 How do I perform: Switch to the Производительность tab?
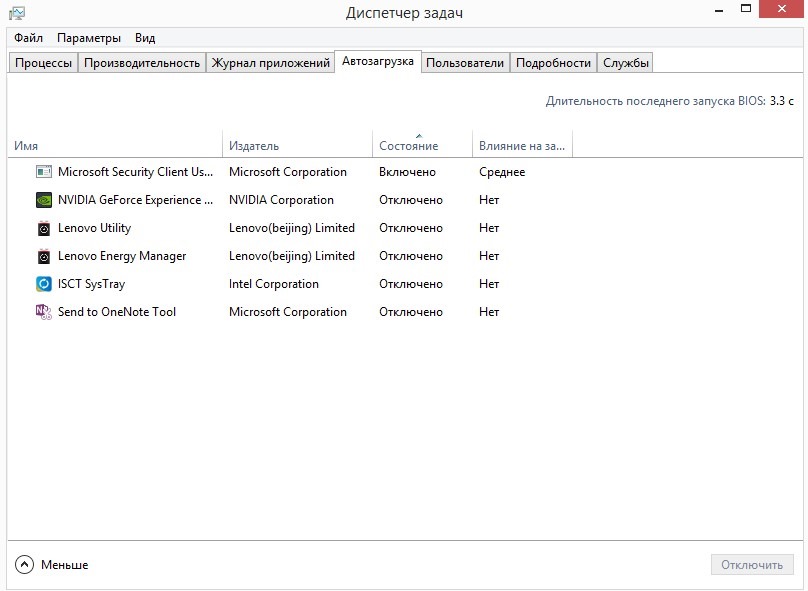pos(142,63)
